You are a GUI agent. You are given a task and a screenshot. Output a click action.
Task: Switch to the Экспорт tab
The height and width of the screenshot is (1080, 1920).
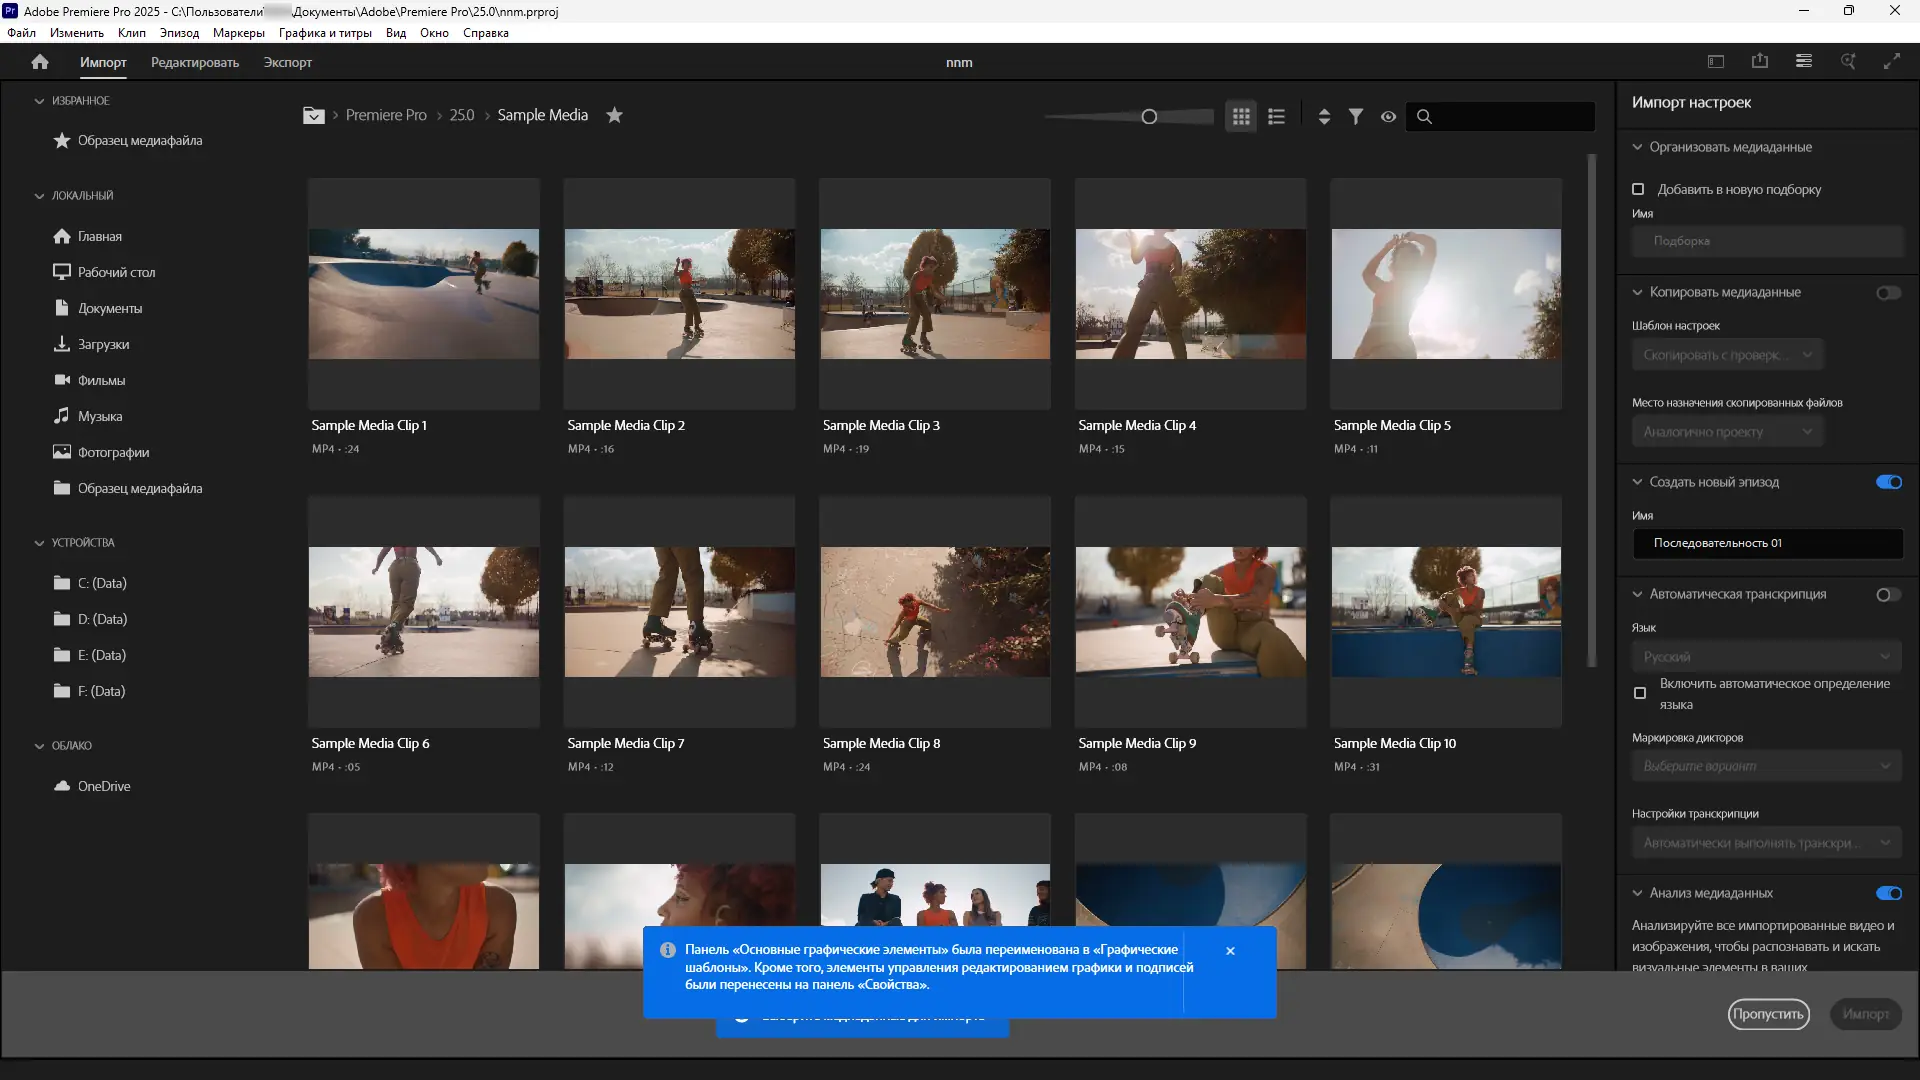[287, 62]
